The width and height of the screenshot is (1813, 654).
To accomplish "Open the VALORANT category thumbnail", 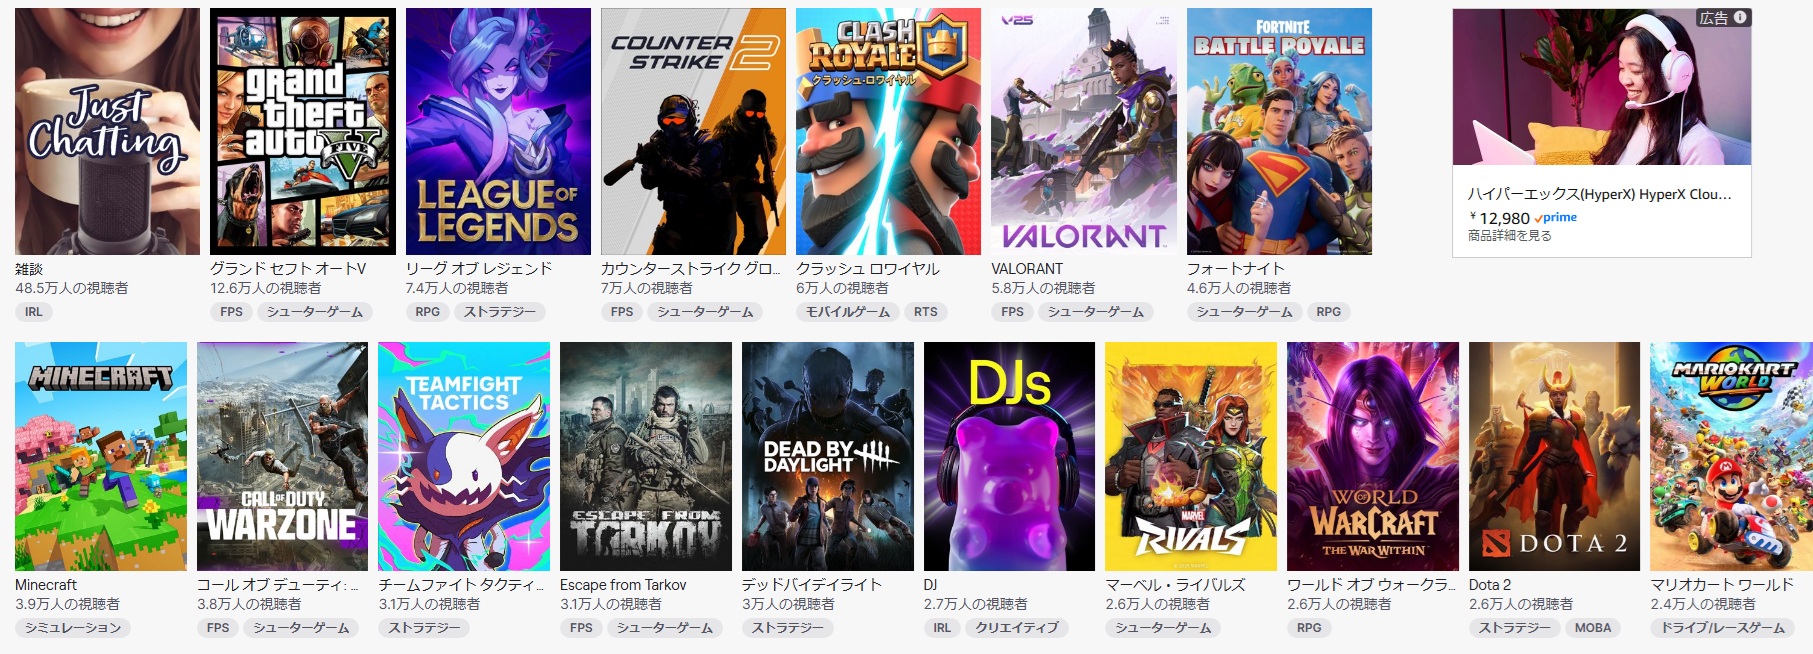I will [1084, 131].
